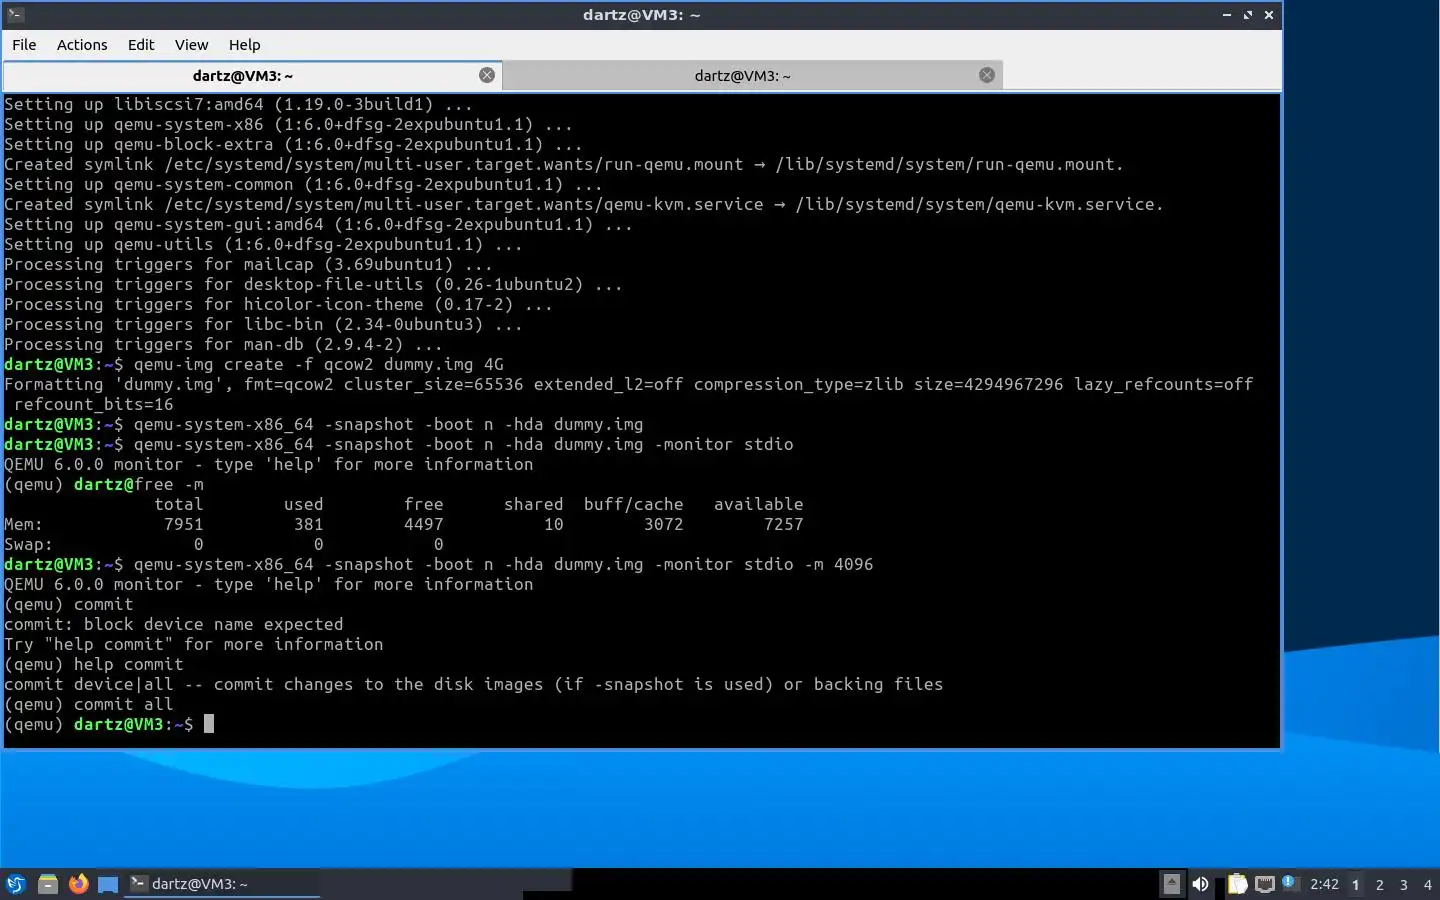Open the Actions menu
This screenshot has width=1440, height=900.
coord(82,45)
